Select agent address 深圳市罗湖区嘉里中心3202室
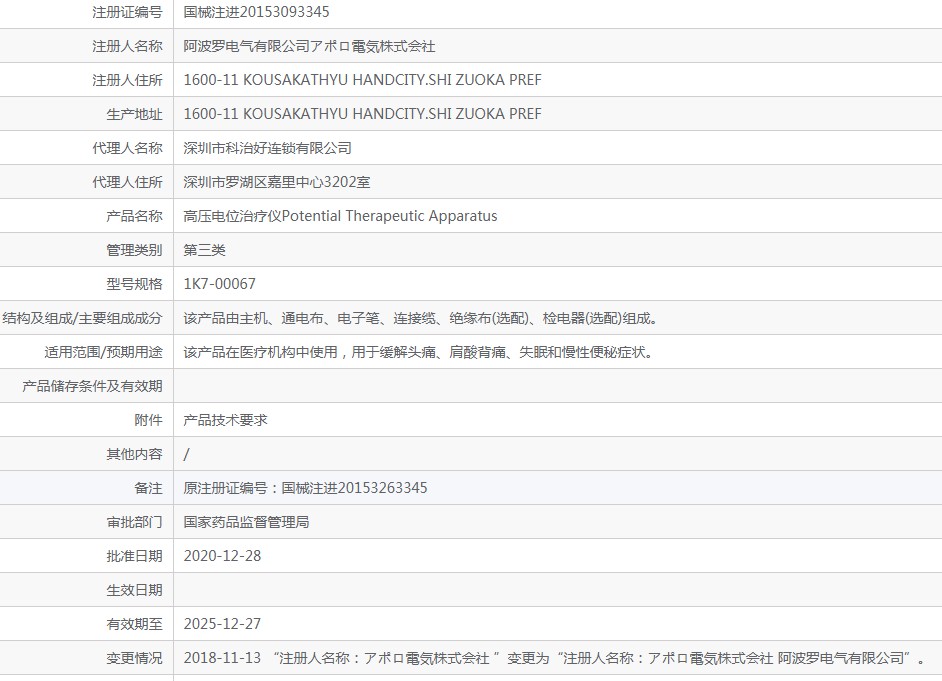This screenshot has width=942, height=681. coord(277,182)
